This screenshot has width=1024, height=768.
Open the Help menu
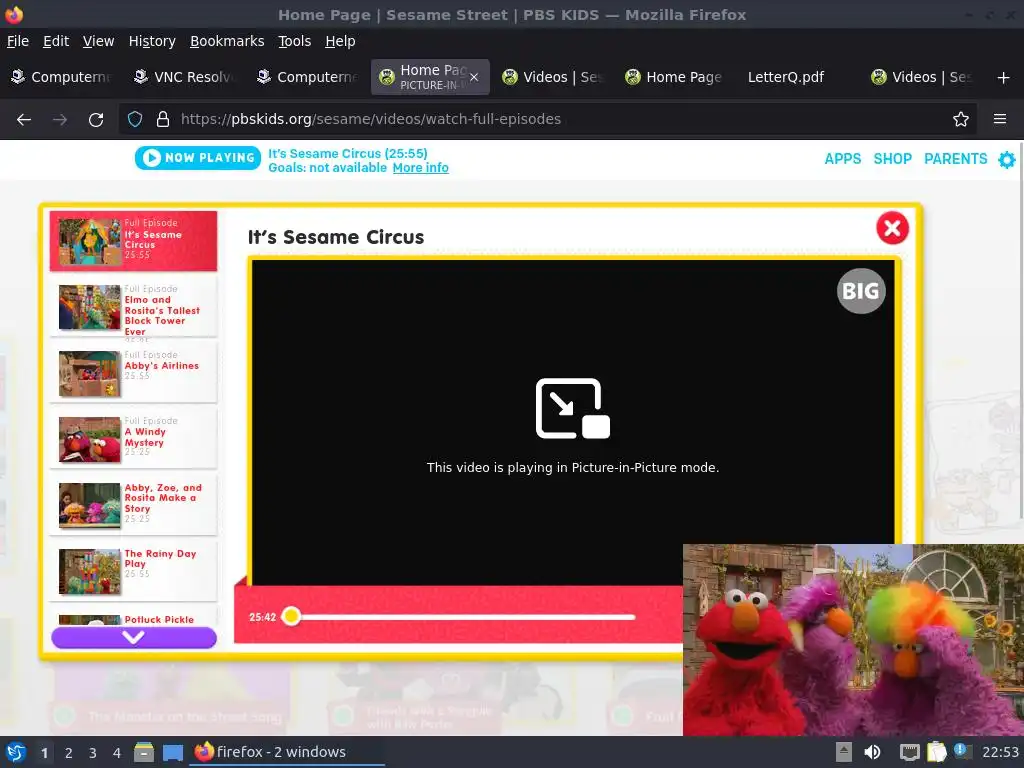(340, 41)
